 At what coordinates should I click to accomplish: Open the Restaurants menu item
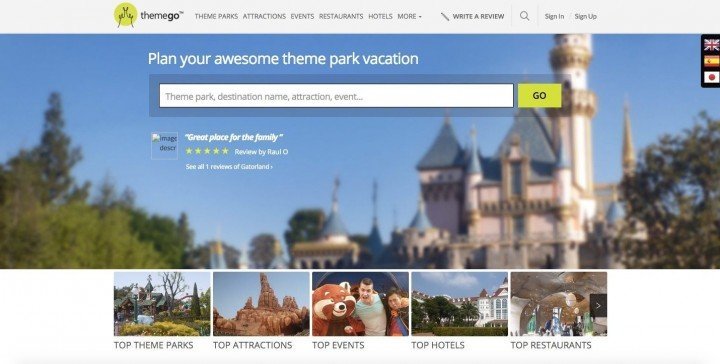click(x=341, y=17)
